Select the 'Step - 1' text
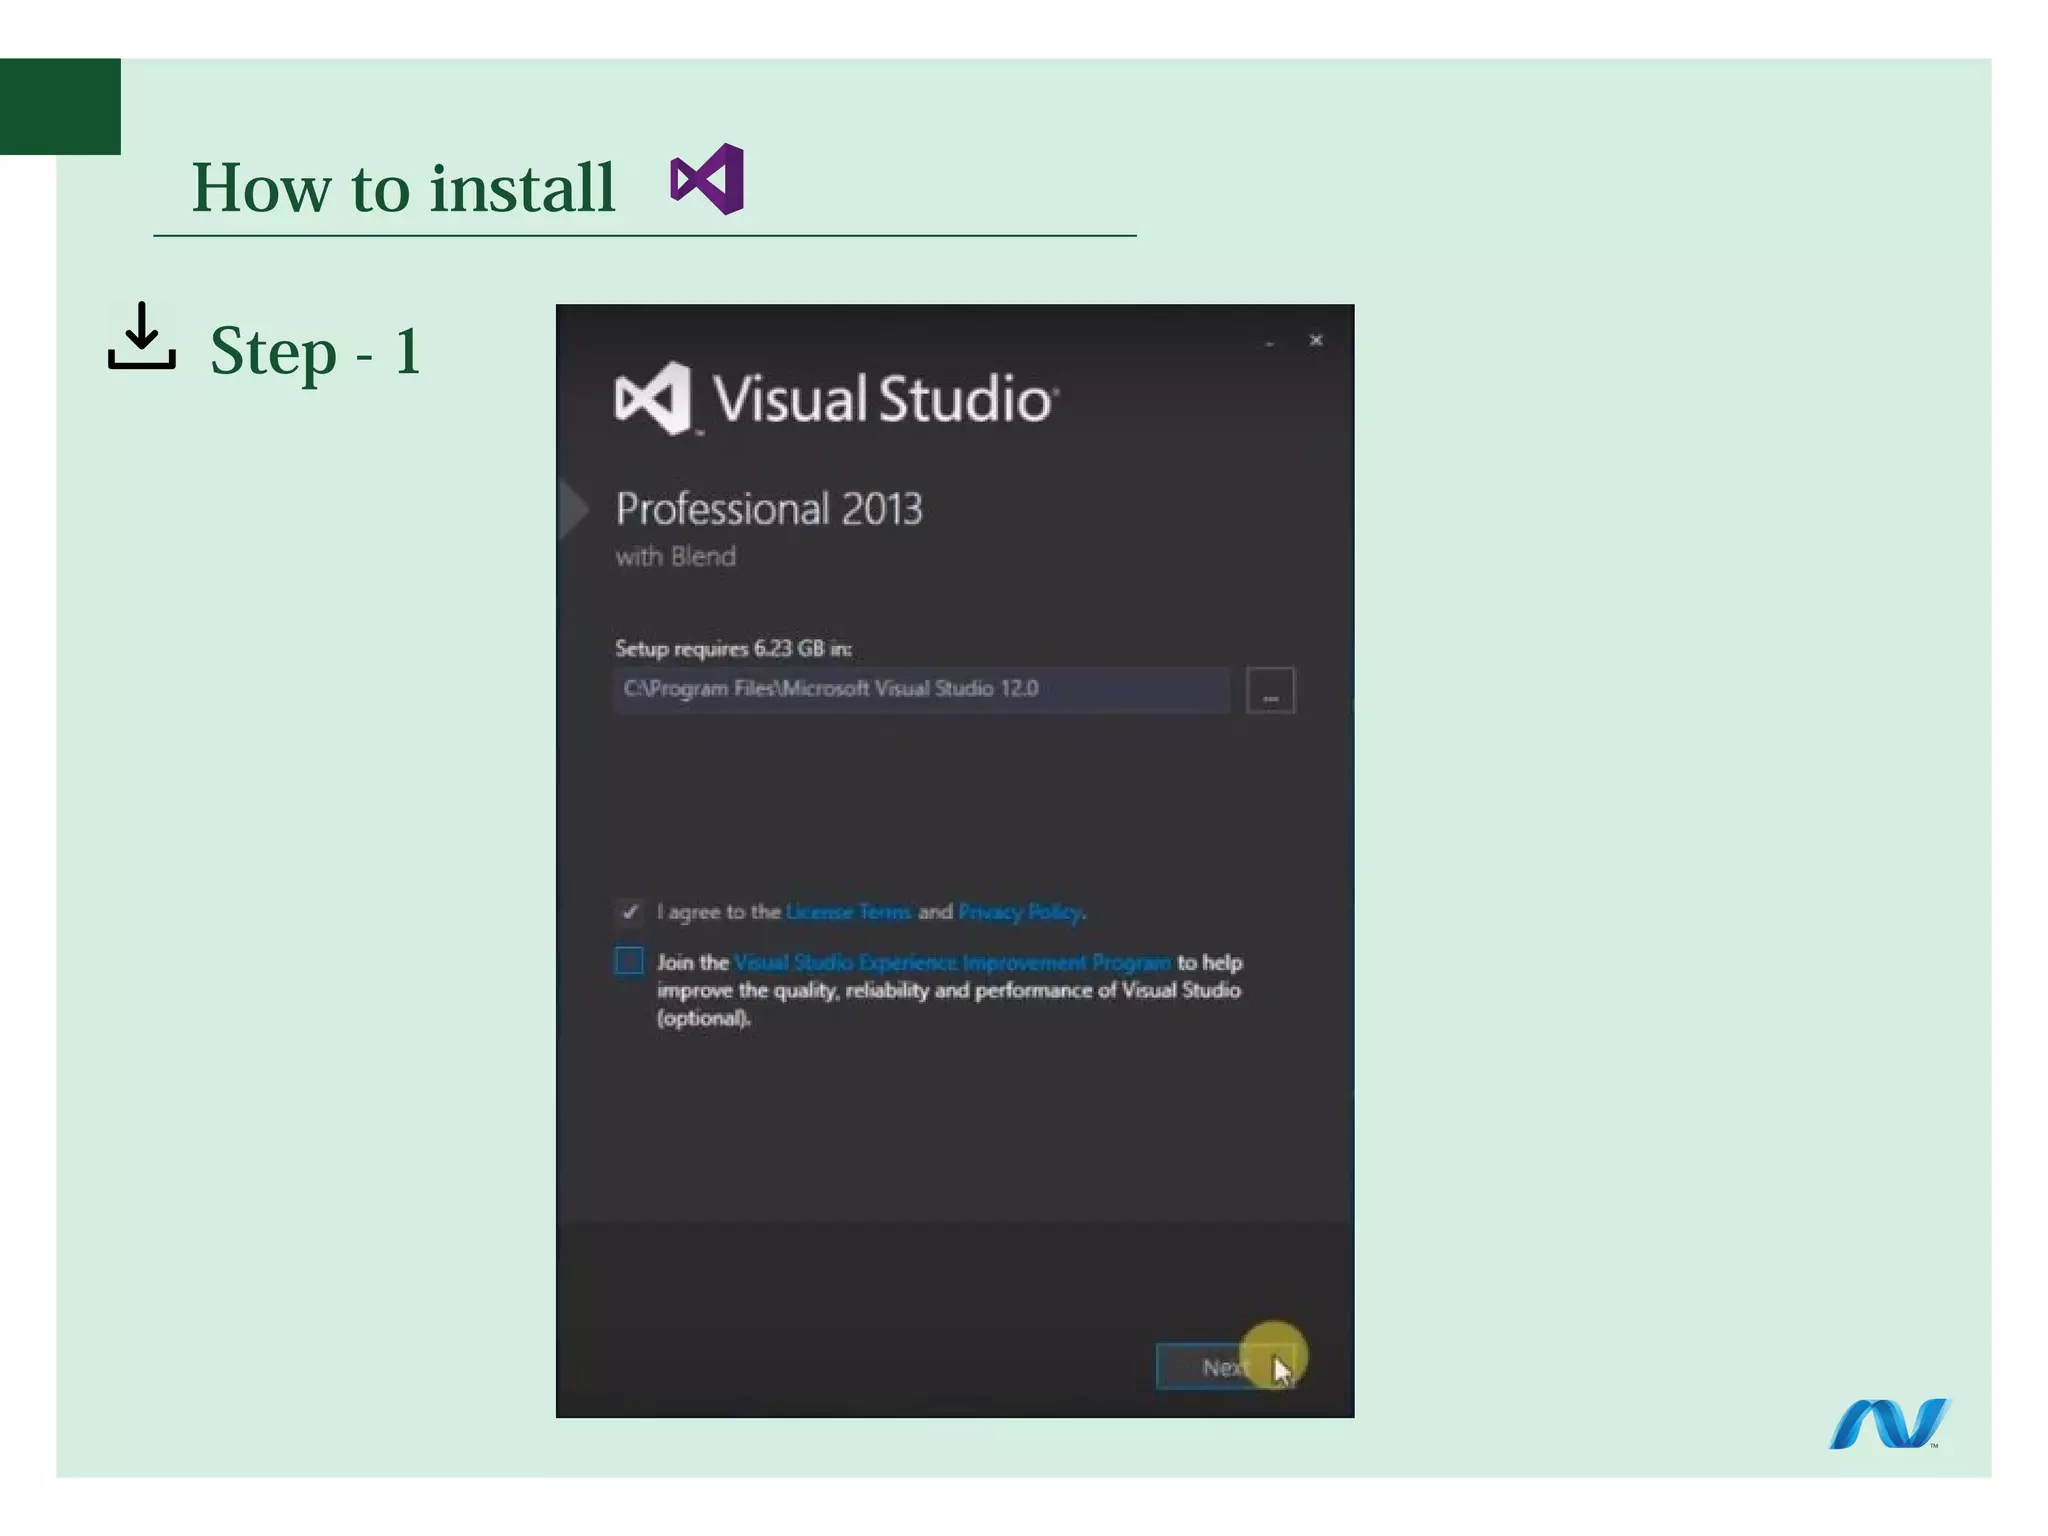The width and height of the screenshot is (2048, 1536). point(316,351)
